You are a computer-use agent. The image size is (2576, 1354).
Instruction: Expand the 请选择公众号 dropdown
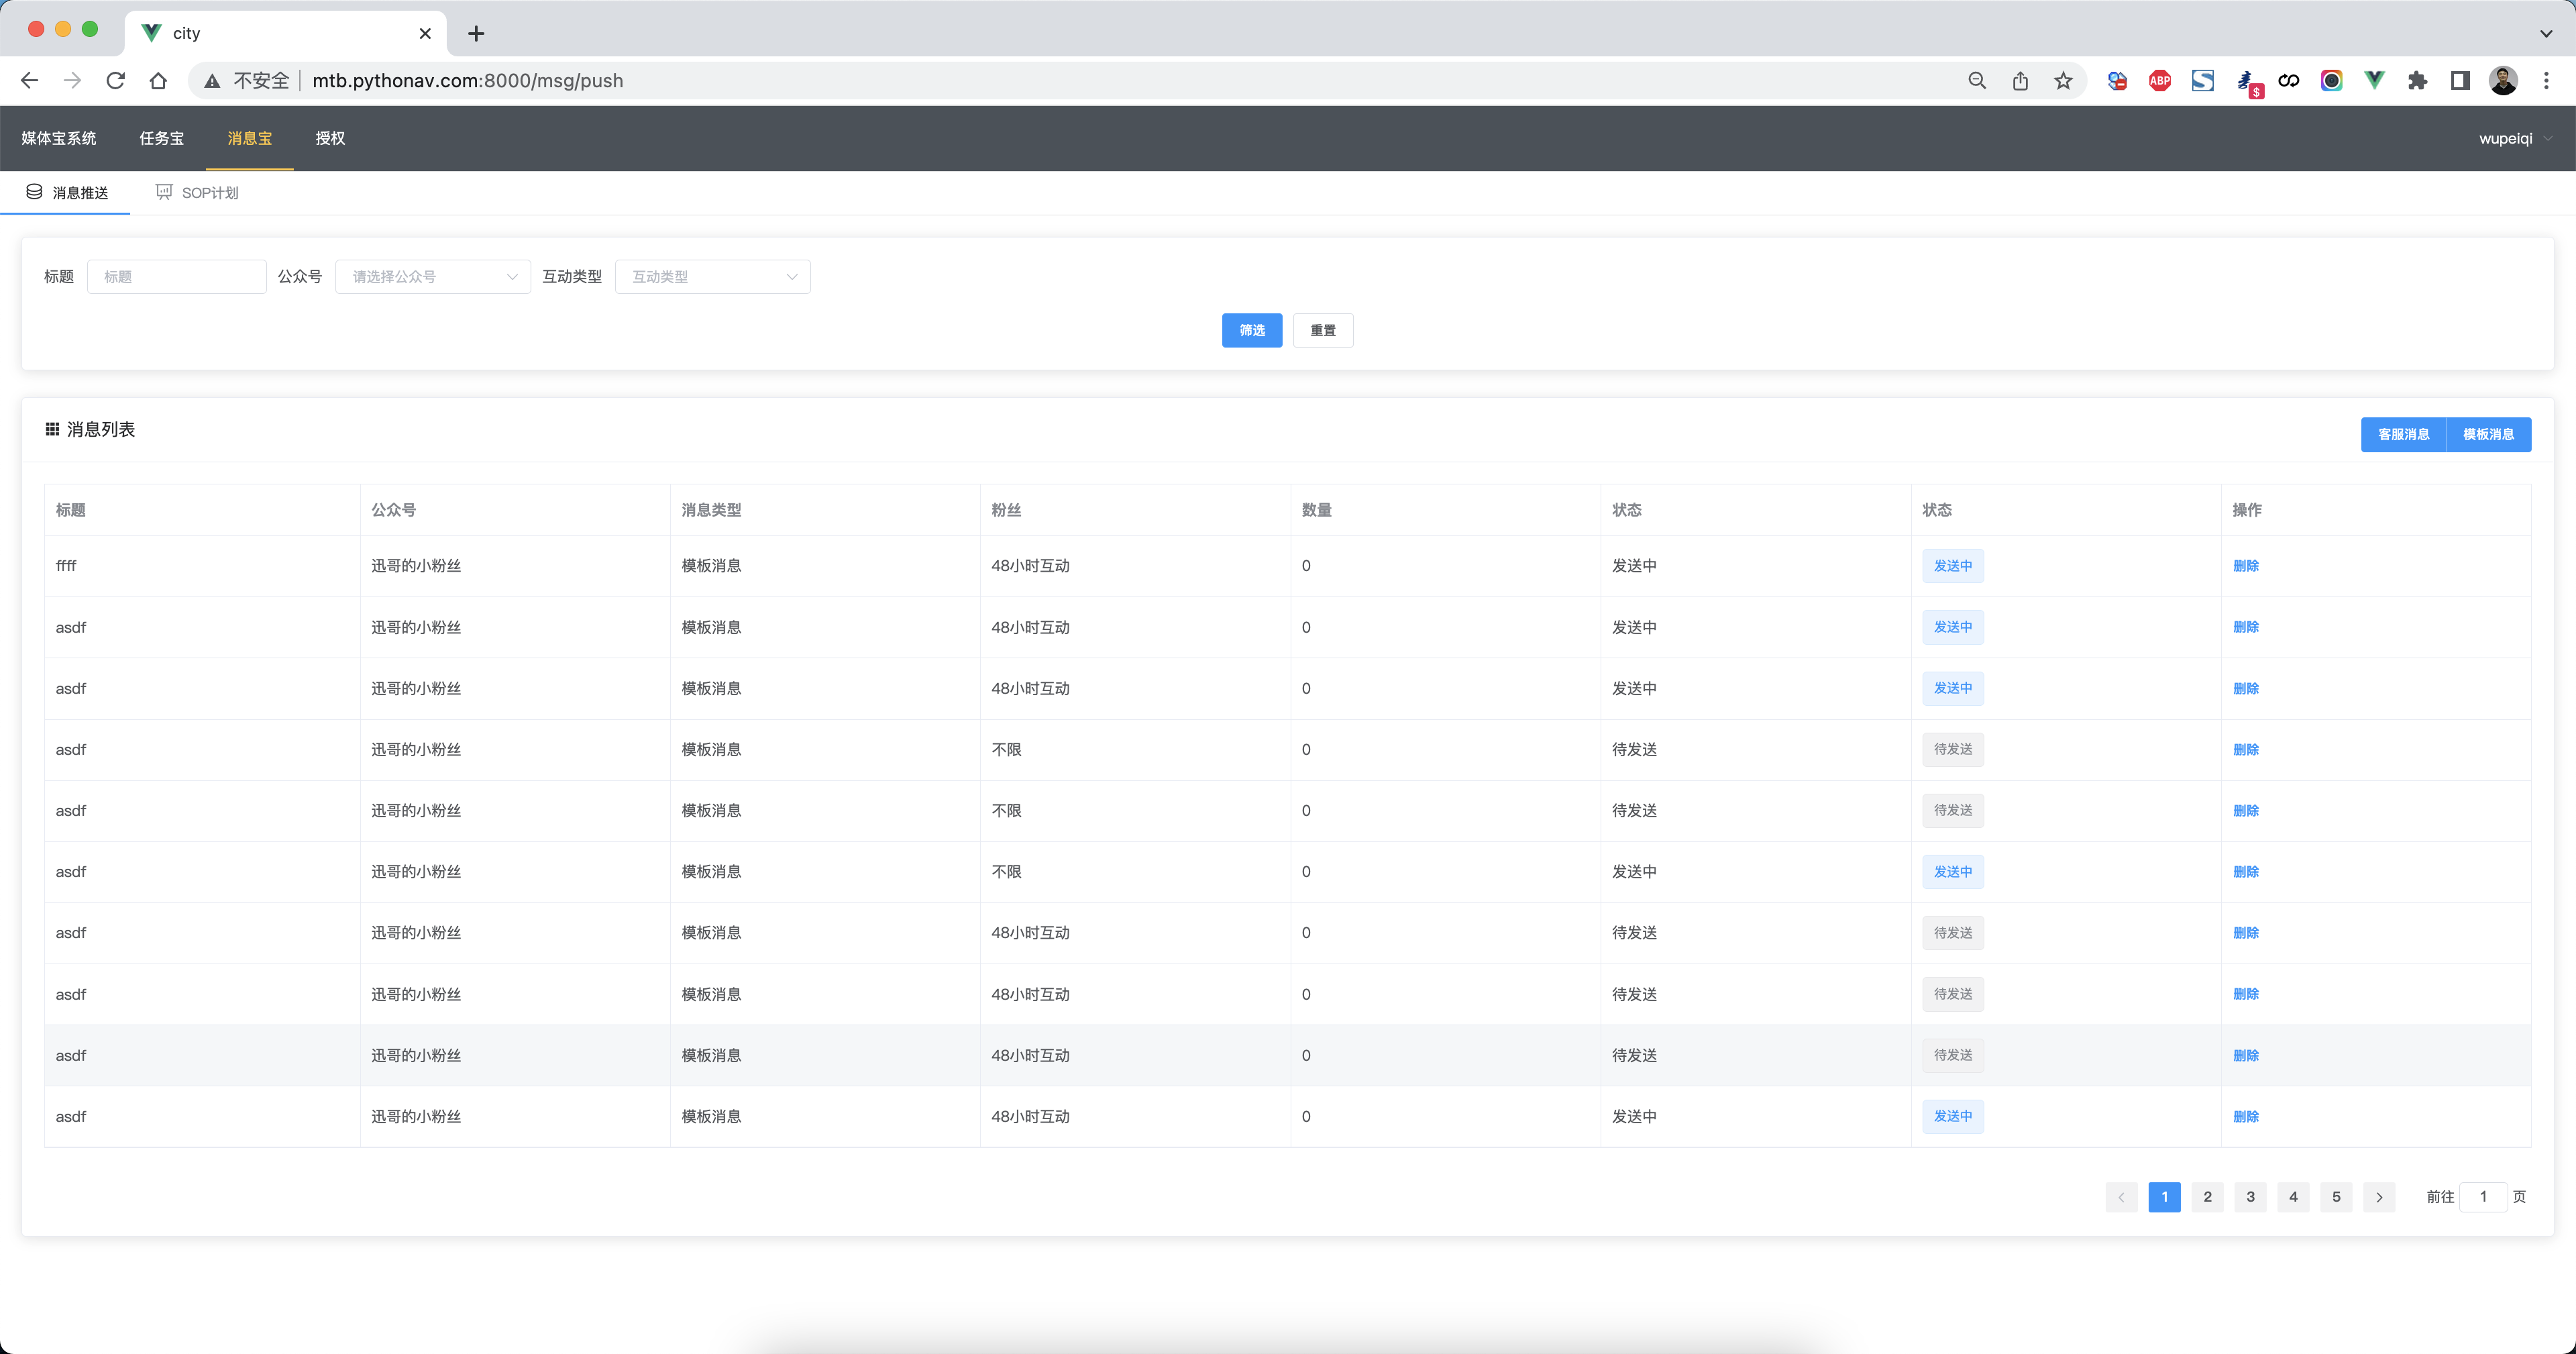point(432,277)
